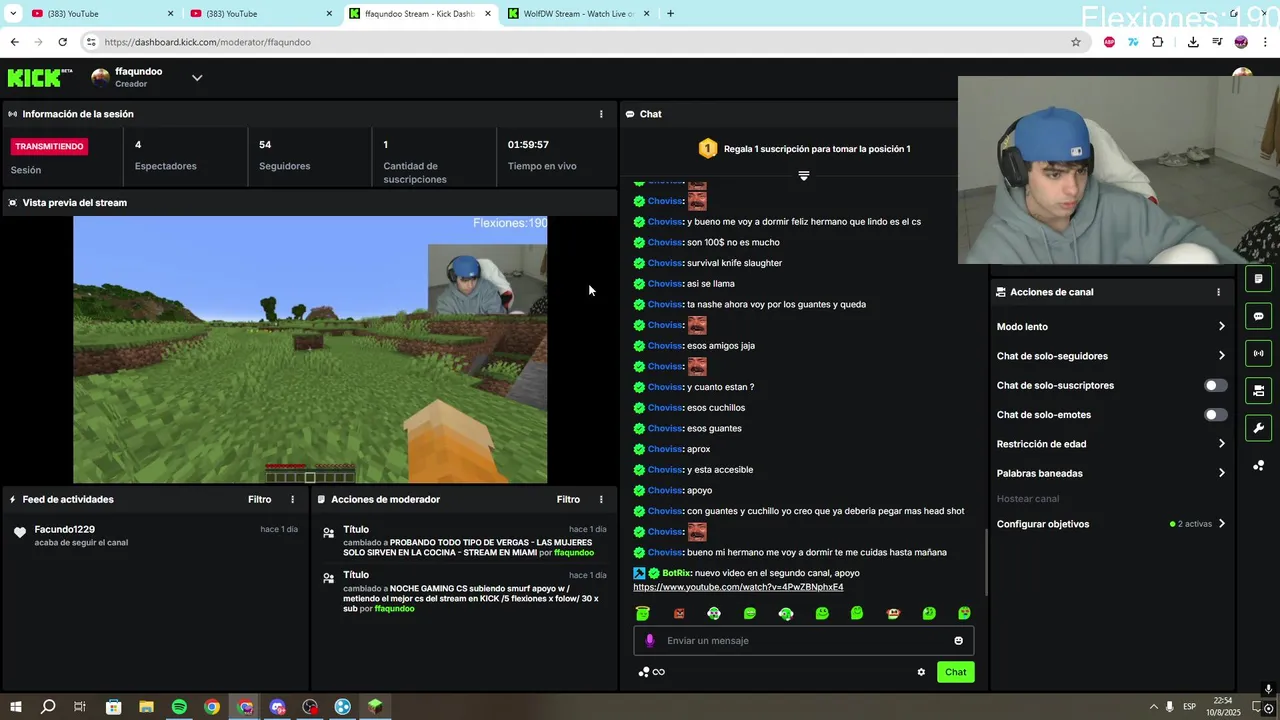The height and width of the screenshot is (720, 1280).
Task: Expand Palabras baneadas option
Action: click(x=1110, y=473)
